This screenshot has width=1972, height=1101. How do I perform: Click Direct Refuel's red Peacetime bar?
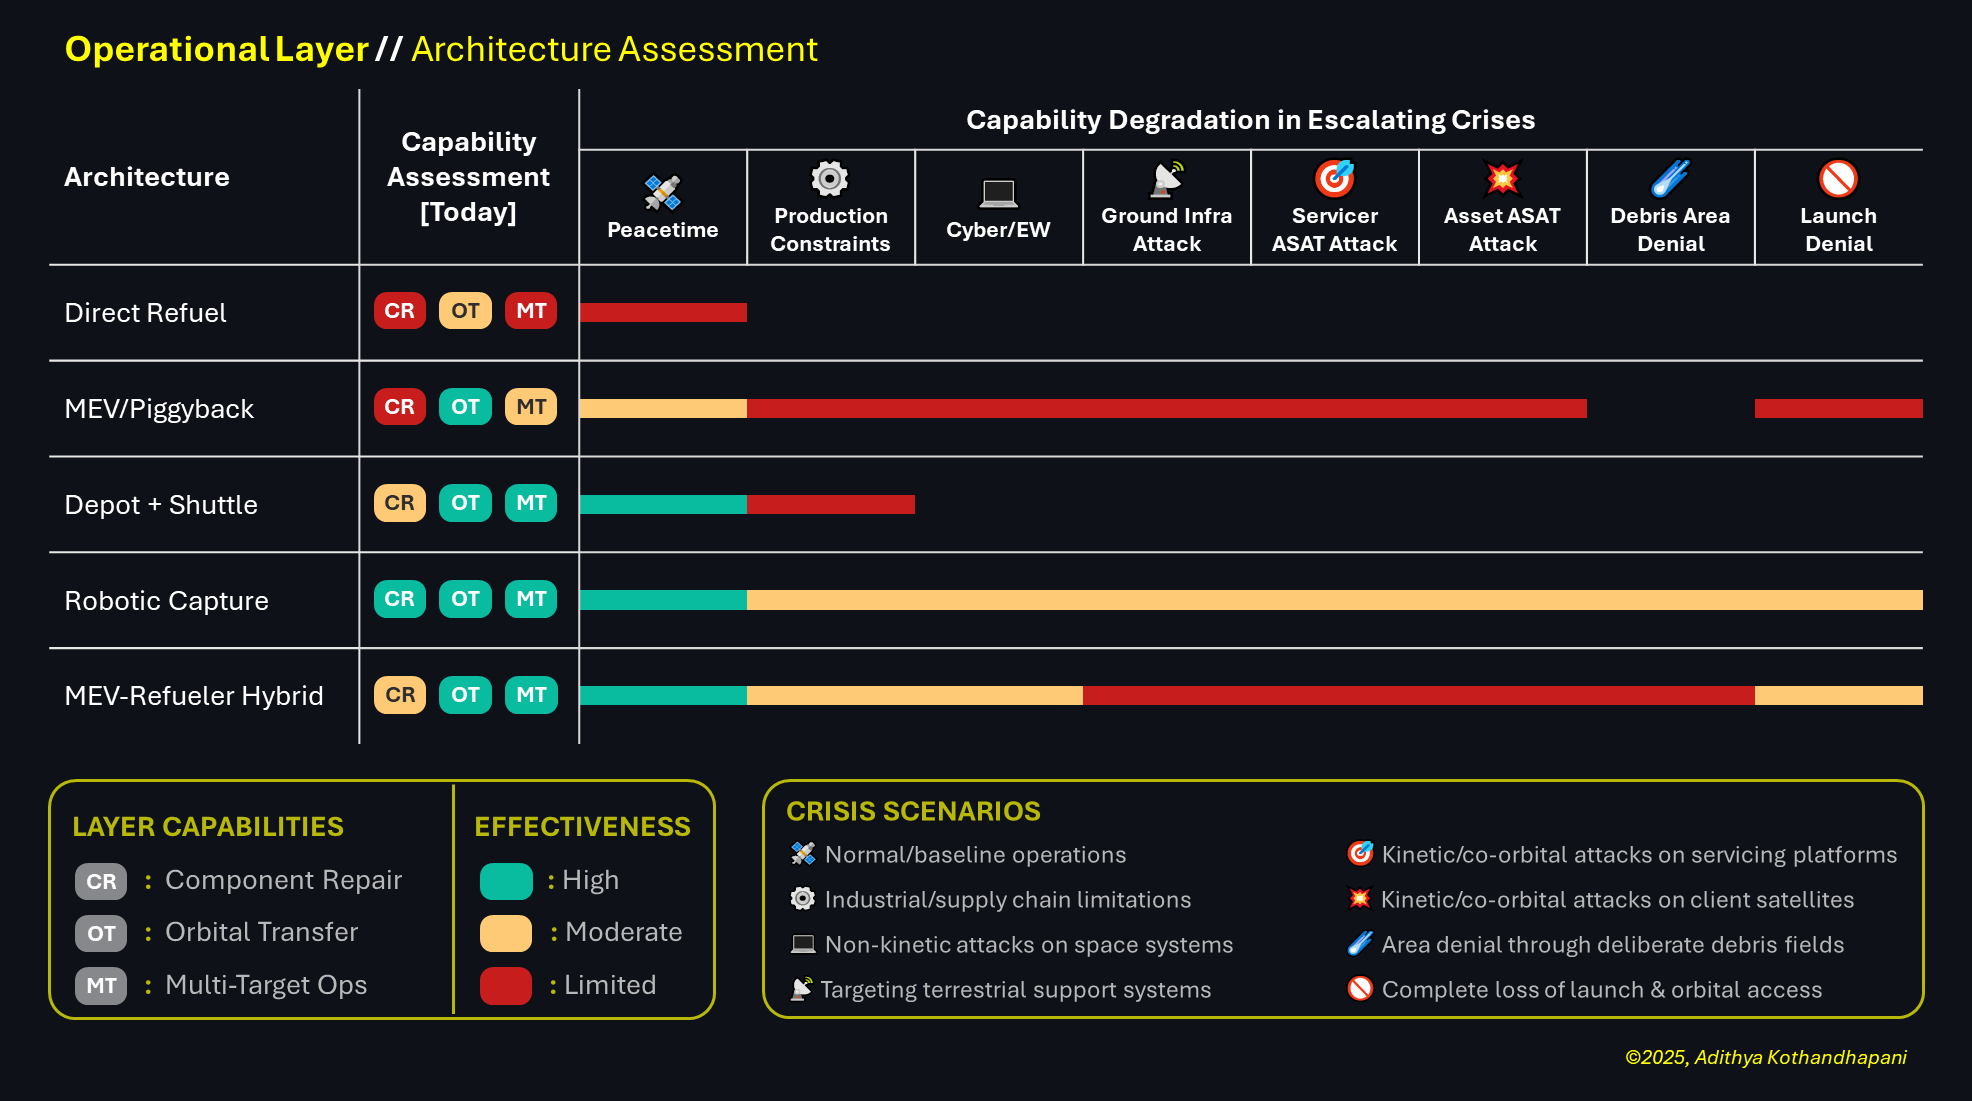662,312
